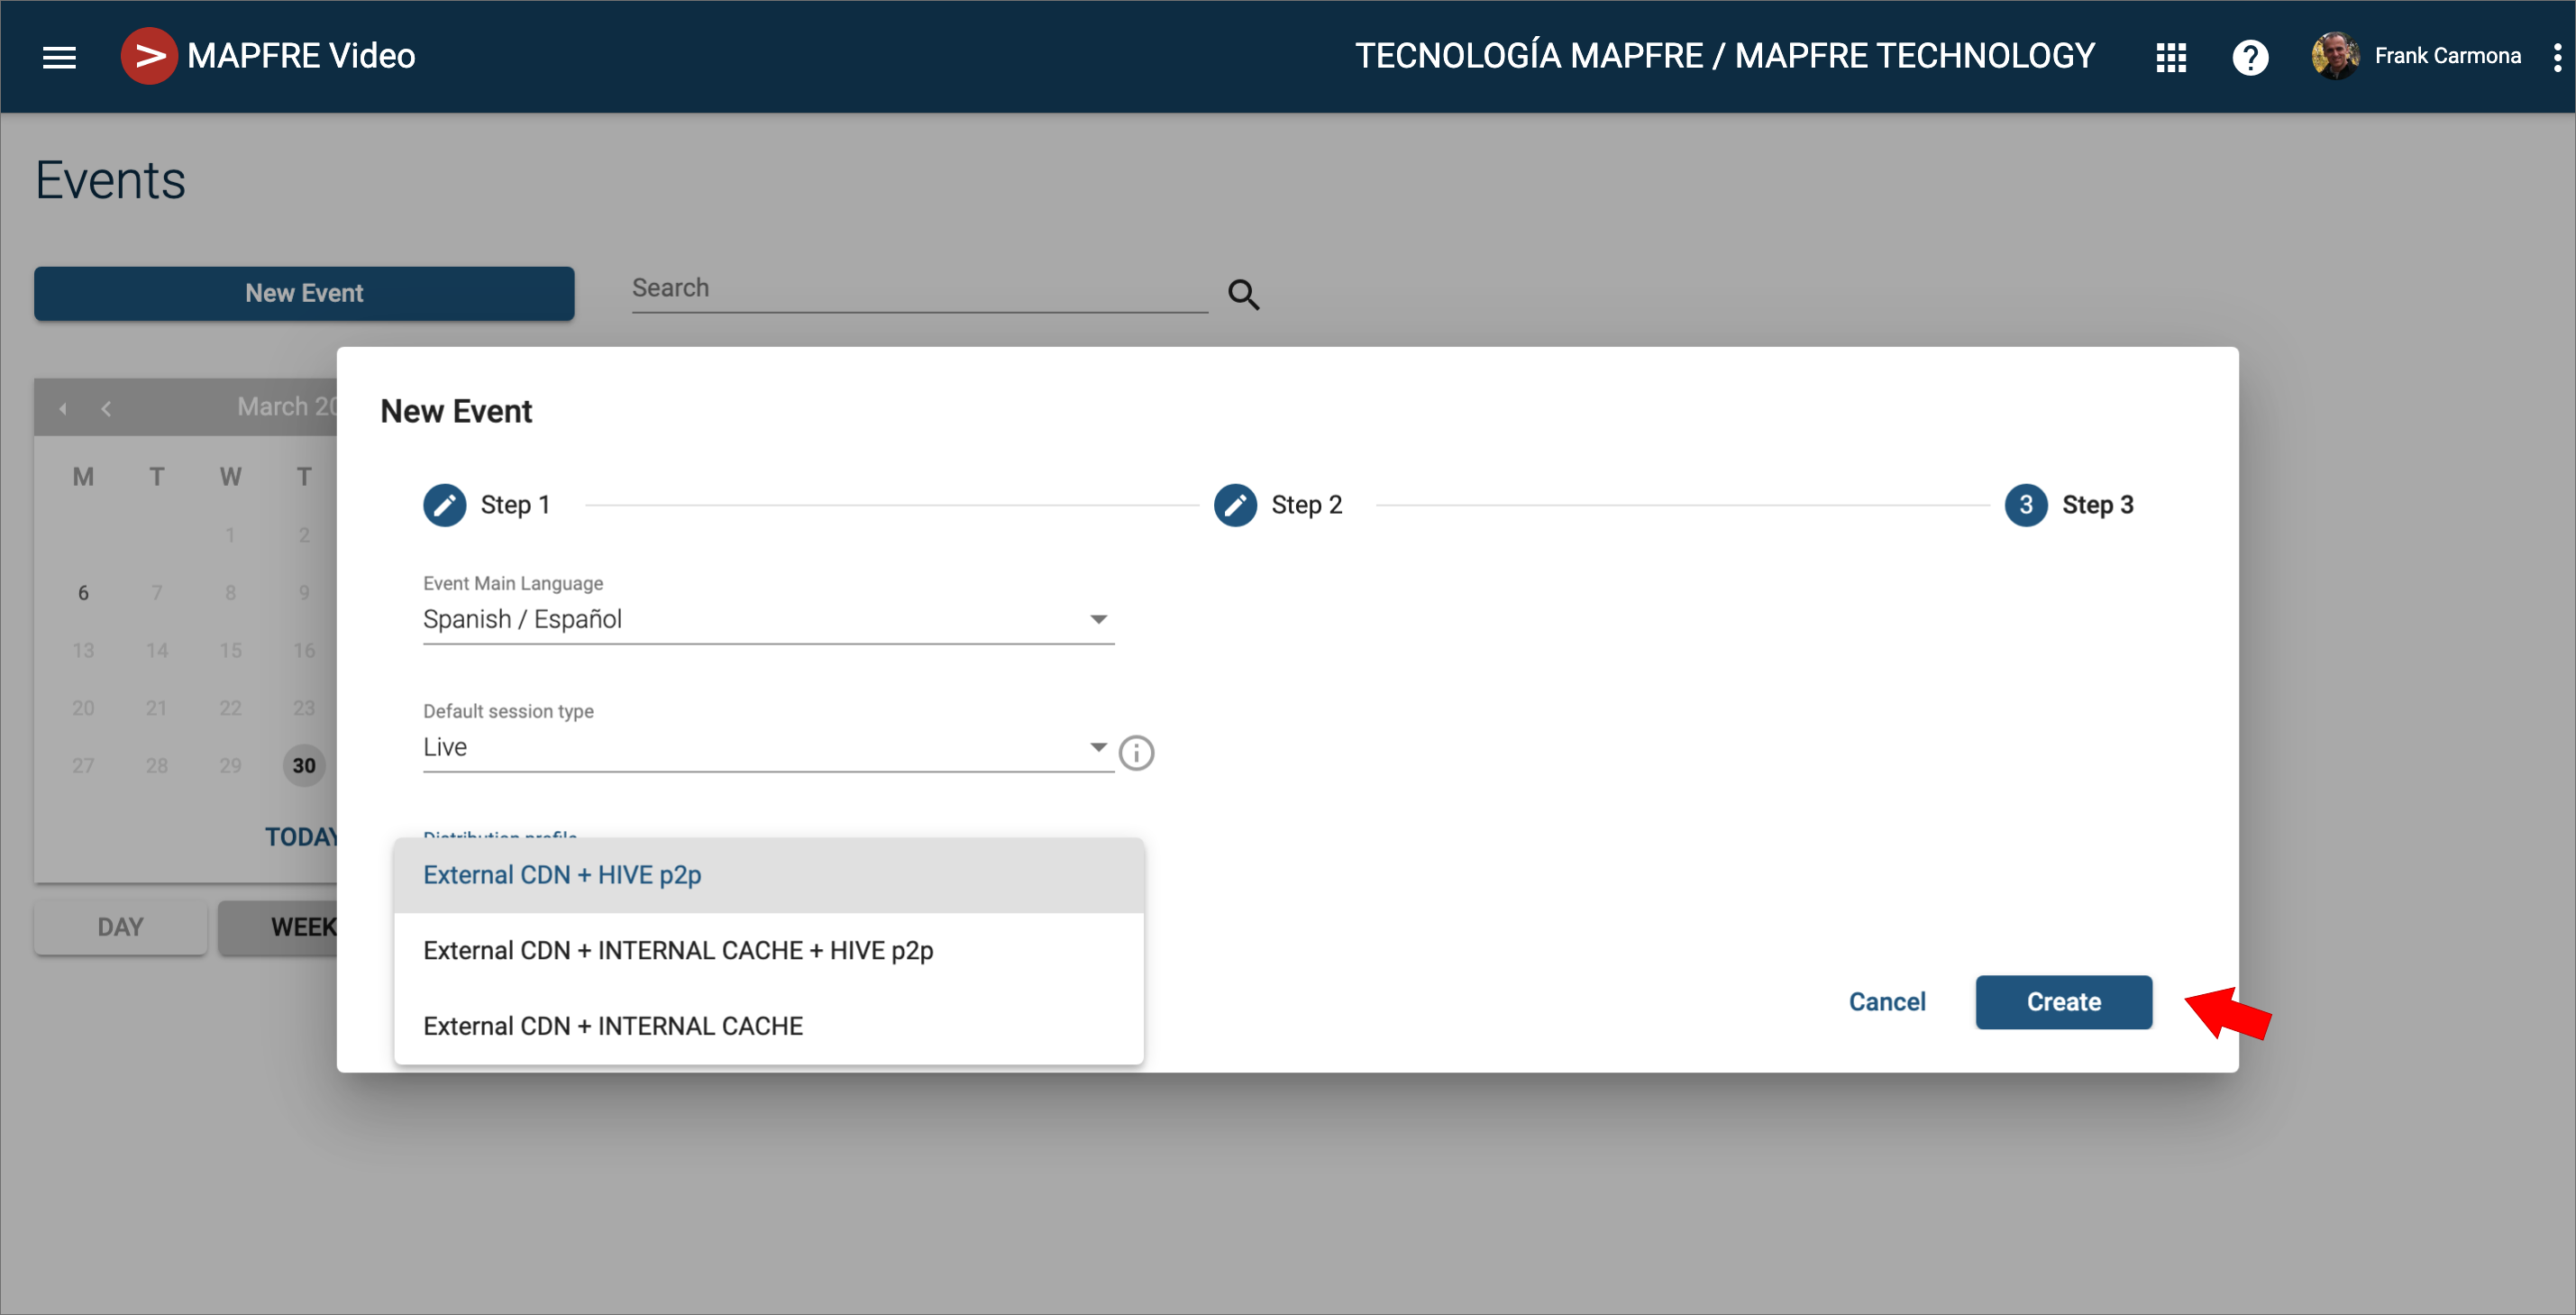Choose External CDN + INTERNAL CACHE + HIVE p2p
2576x1315 pixels.
click(x=678, y=950)
